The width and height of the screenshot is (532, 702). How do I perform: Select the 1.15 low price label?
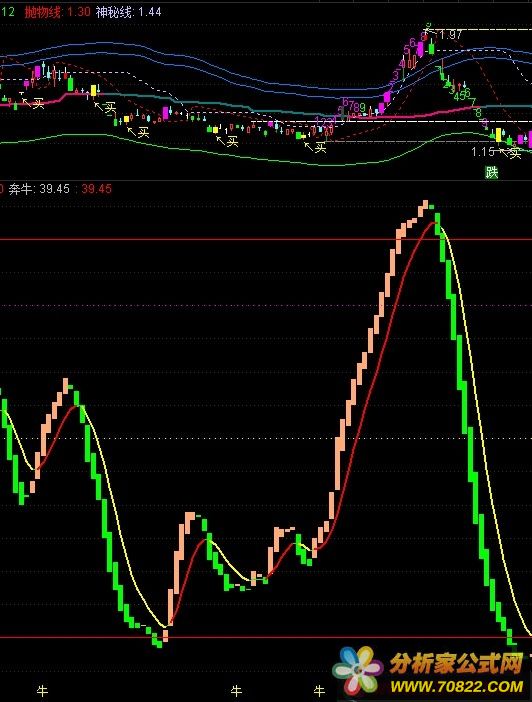(482, 152)
